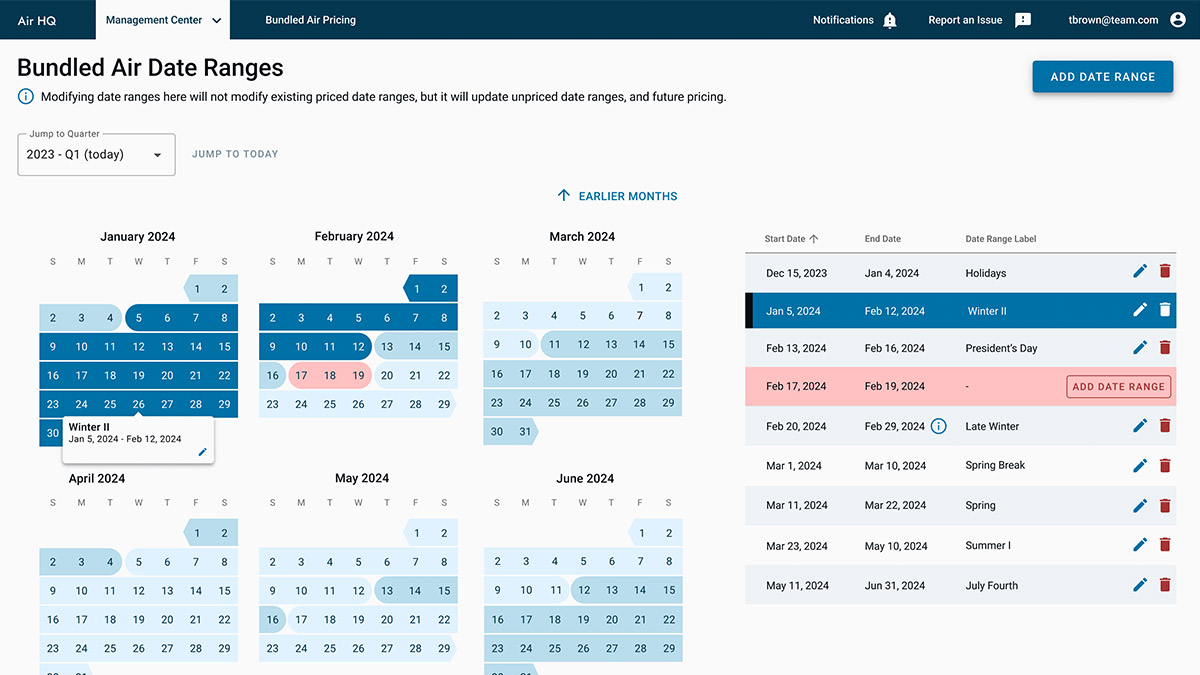This screenshot has width=1200, height=675.
Task: Click the 'Feb 16, 2024' end date cell
Action: pyautogui.click(x=895, y=349)
